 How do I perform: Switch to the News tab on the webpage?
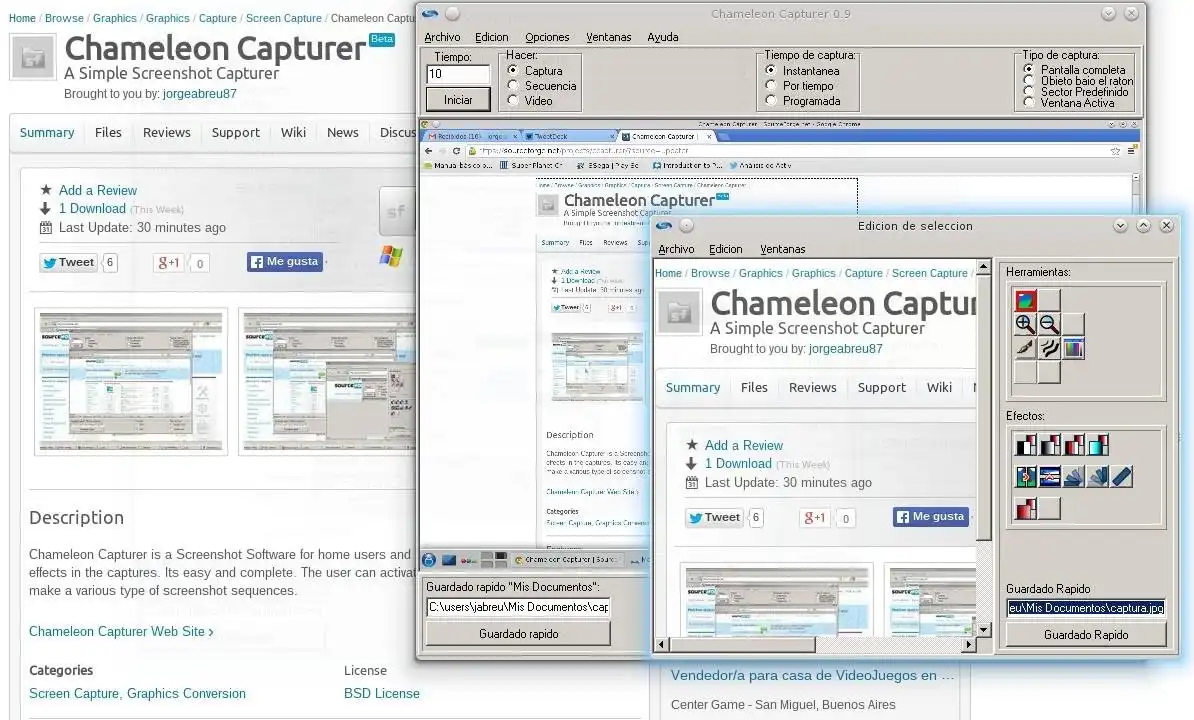coord(343,132)
